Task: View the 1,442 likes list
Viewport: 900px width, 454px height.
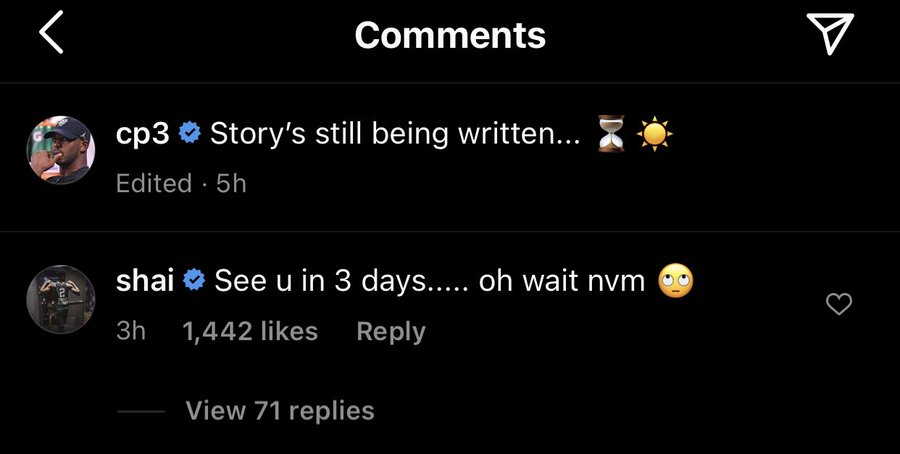Action: 250,331
